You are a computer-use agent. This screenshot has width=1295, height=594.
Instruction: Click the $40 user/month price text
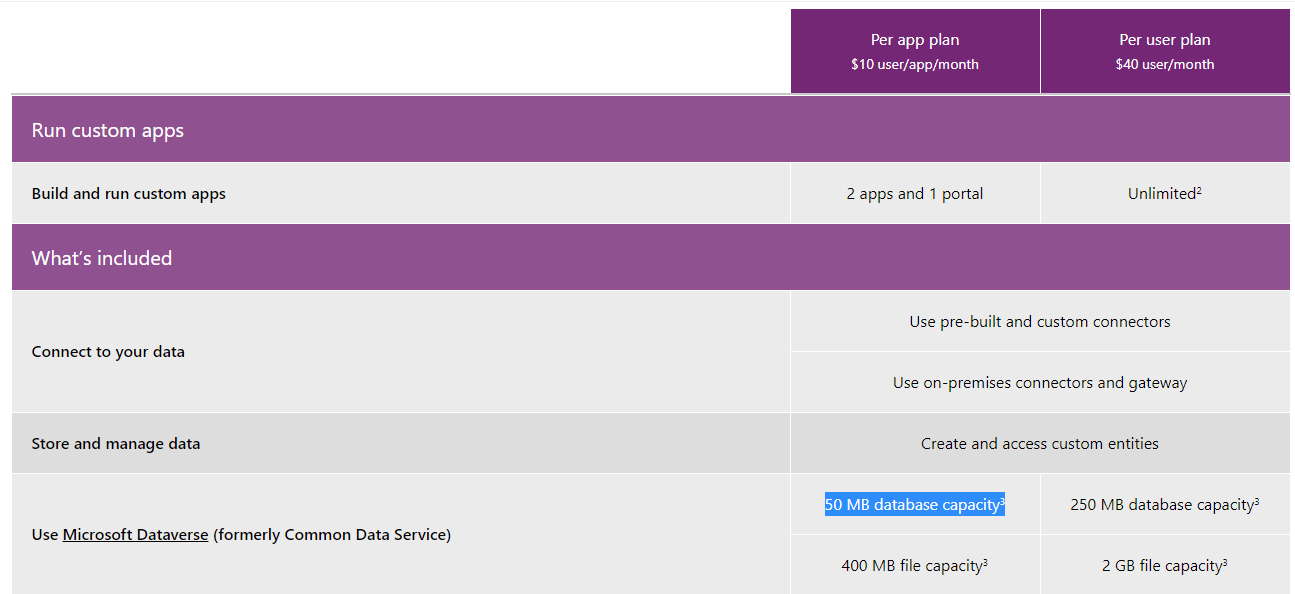pyautogui.click(x=1165, y=64)
